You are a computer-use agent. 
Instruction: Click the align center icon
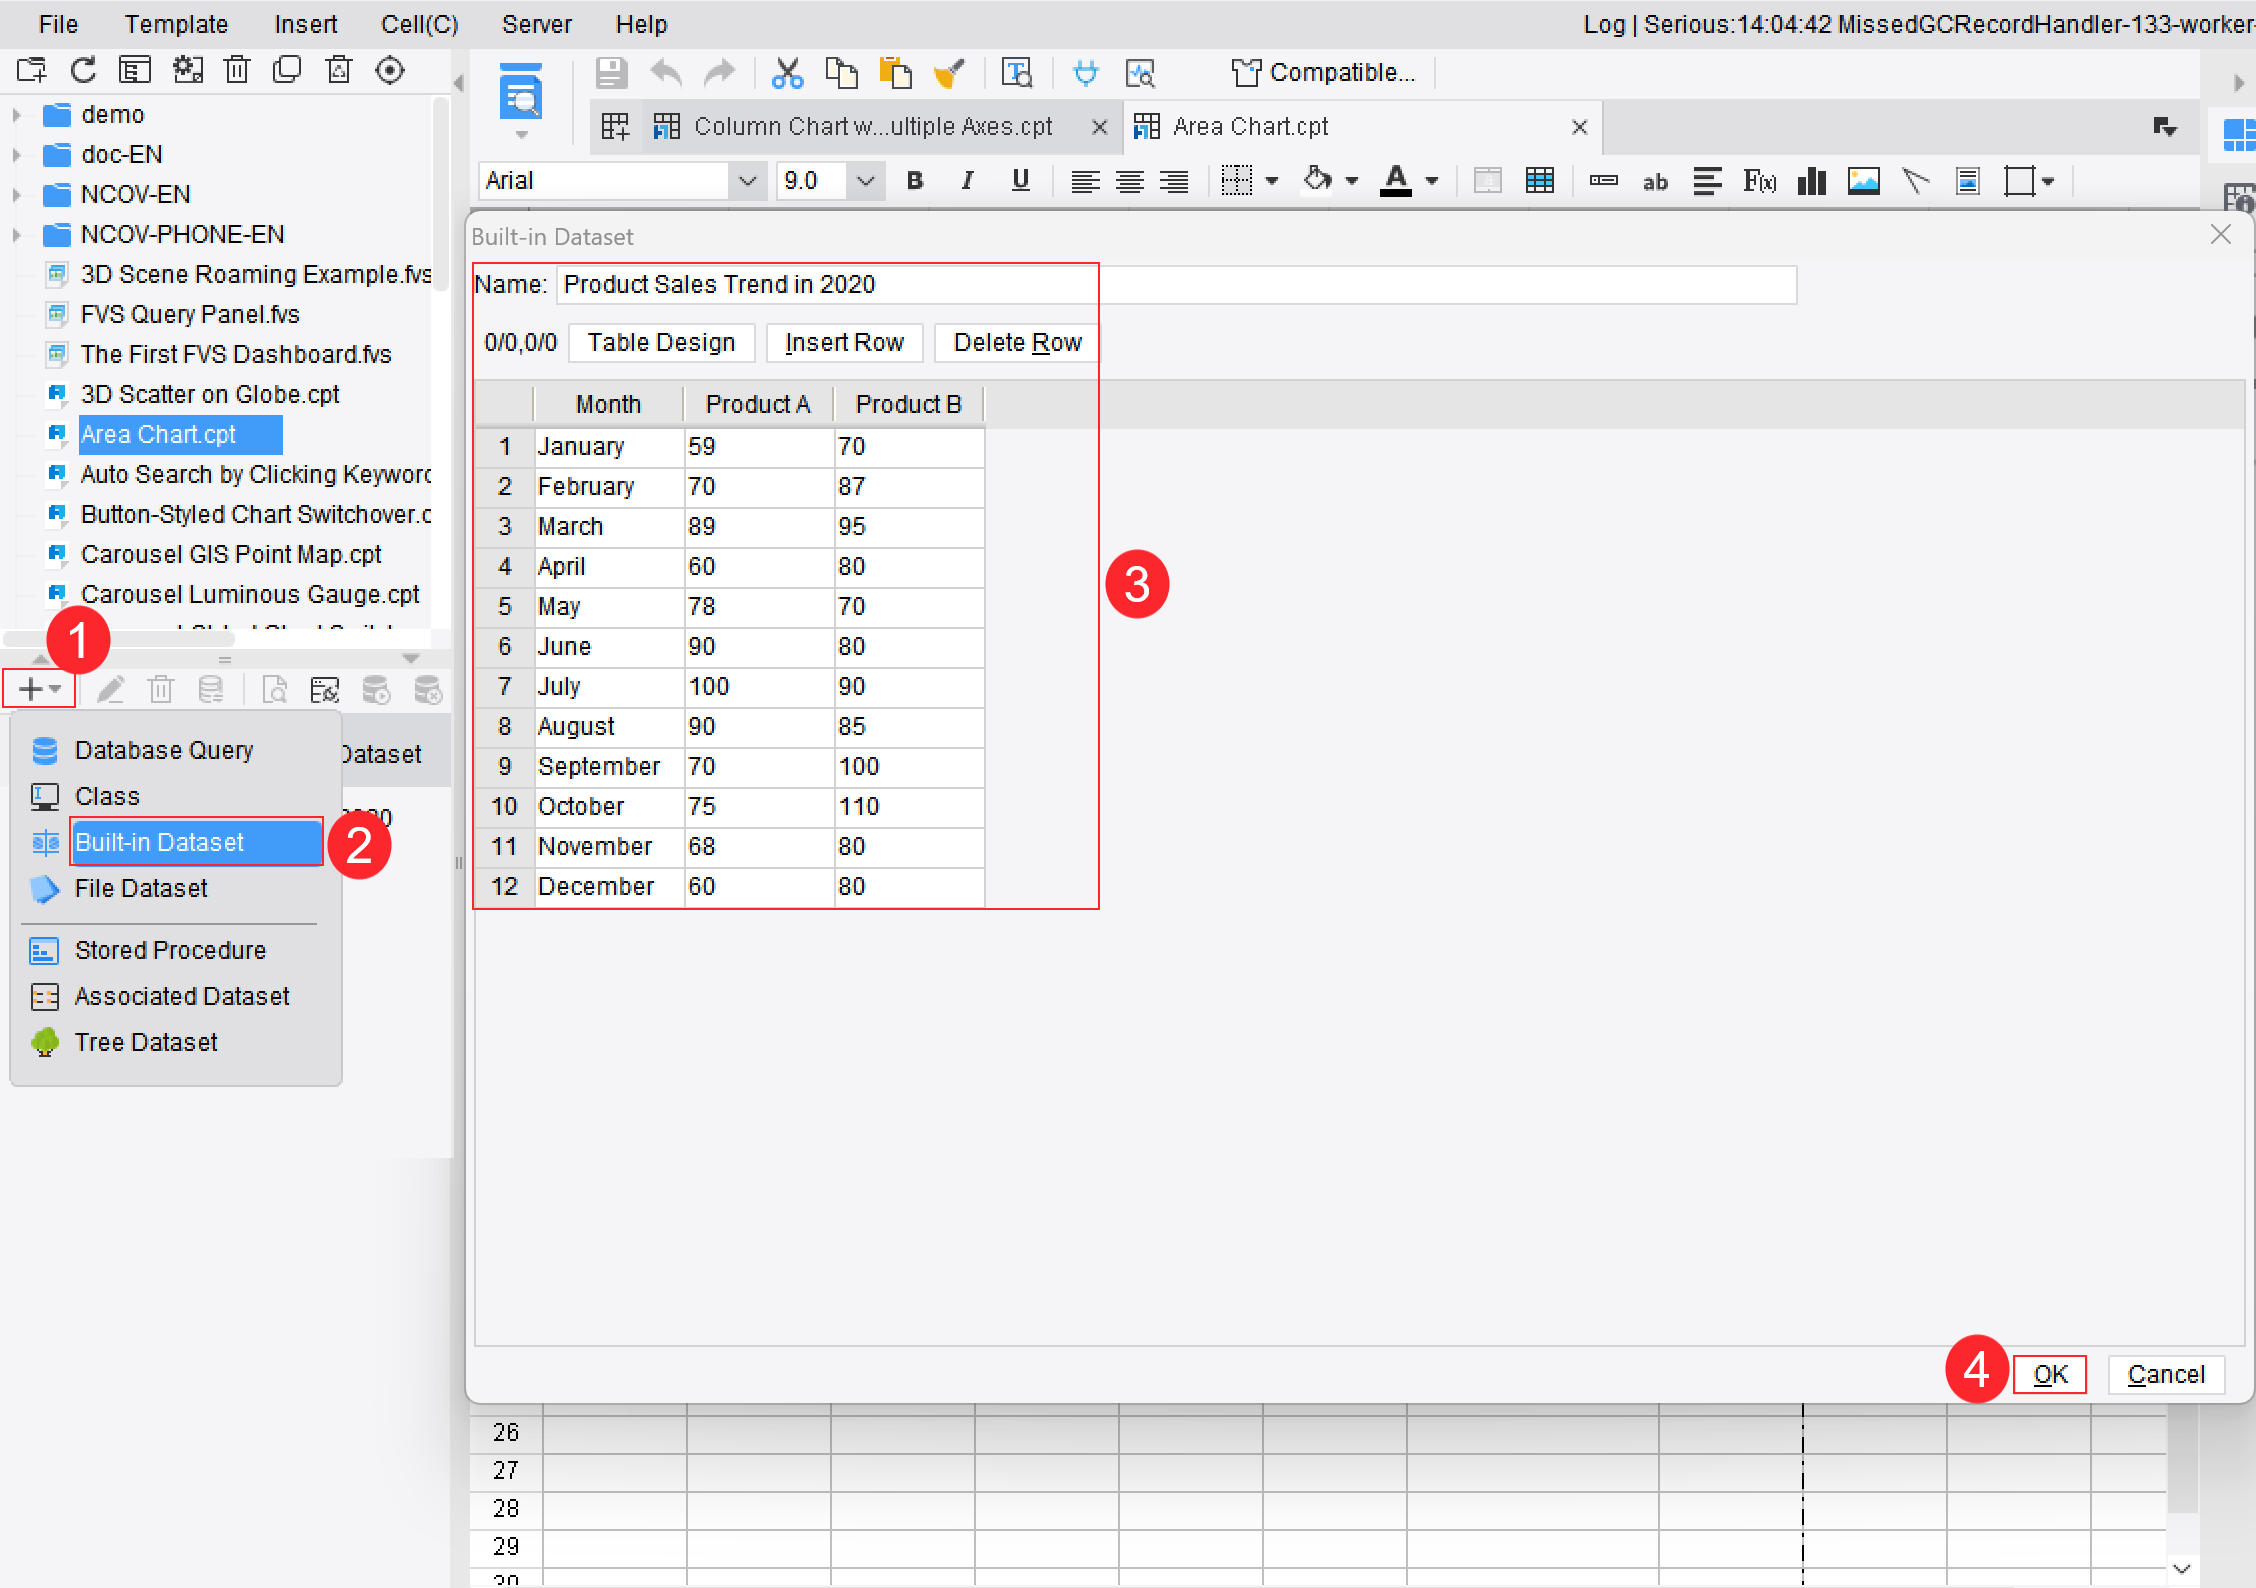click(1130, 181)
